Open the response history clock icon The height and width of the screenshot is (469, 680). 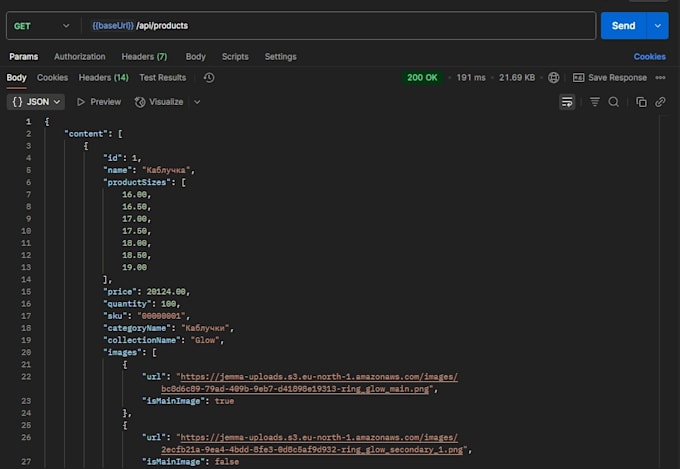pos(209,78)
